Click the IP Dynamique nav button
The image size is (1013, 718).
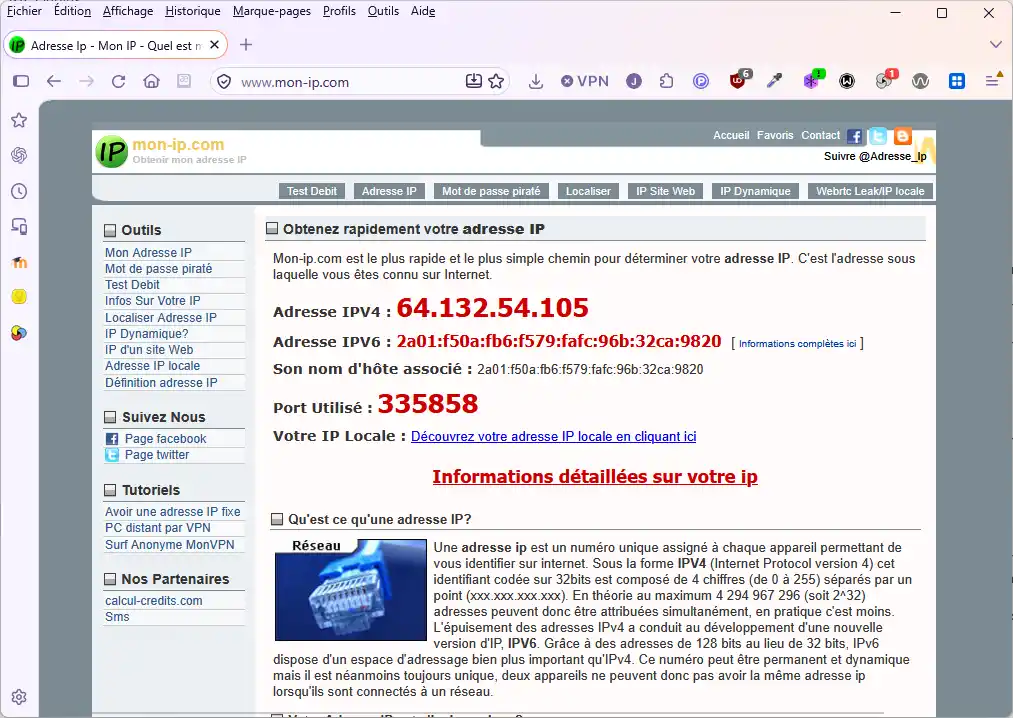[x=755, y=191]
